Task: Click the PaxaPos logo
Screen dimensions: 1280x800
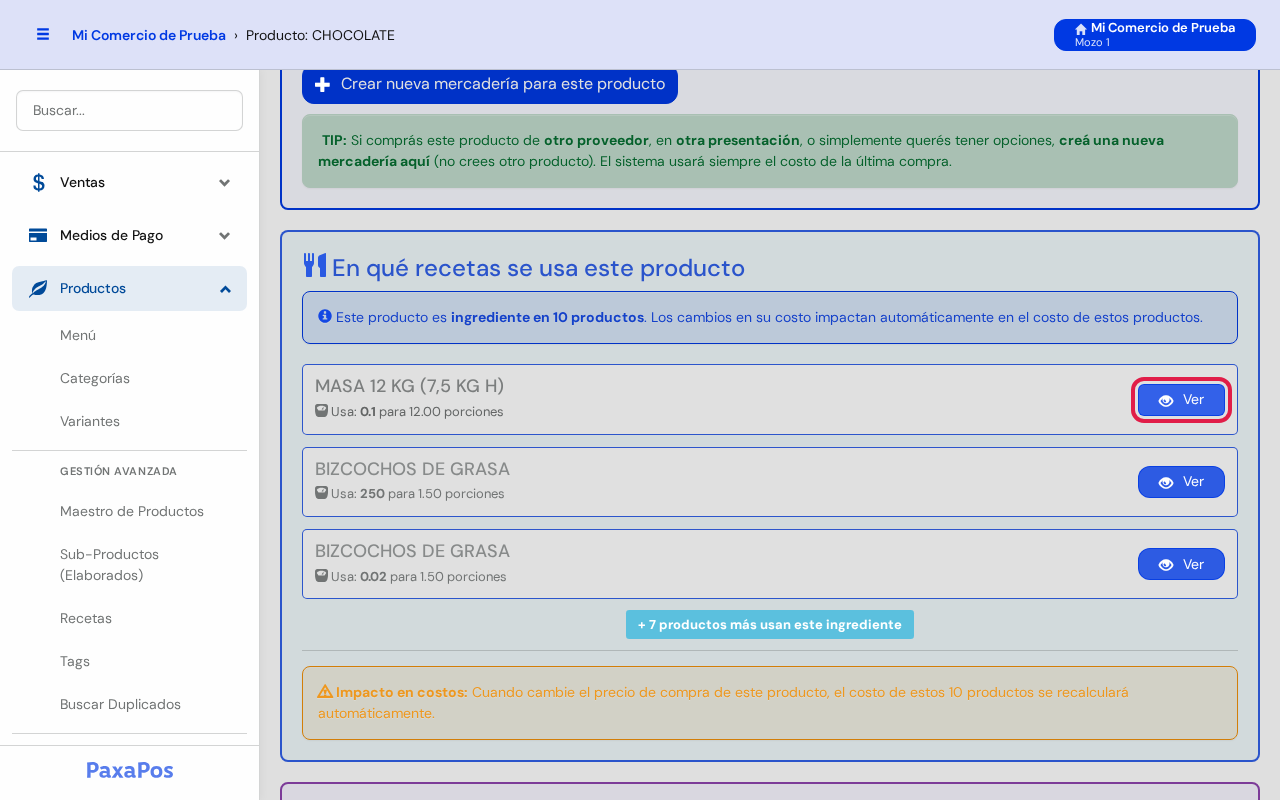Action: [129, 770]
